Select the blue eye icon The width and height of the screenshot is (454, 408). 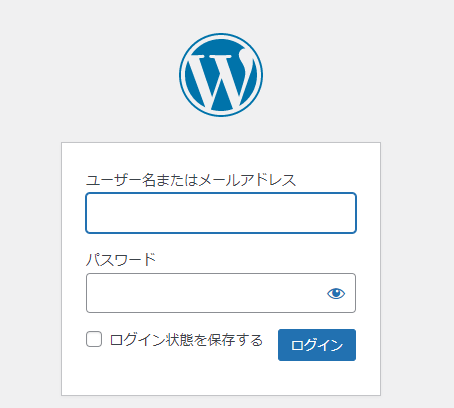(x=336, y=293)
